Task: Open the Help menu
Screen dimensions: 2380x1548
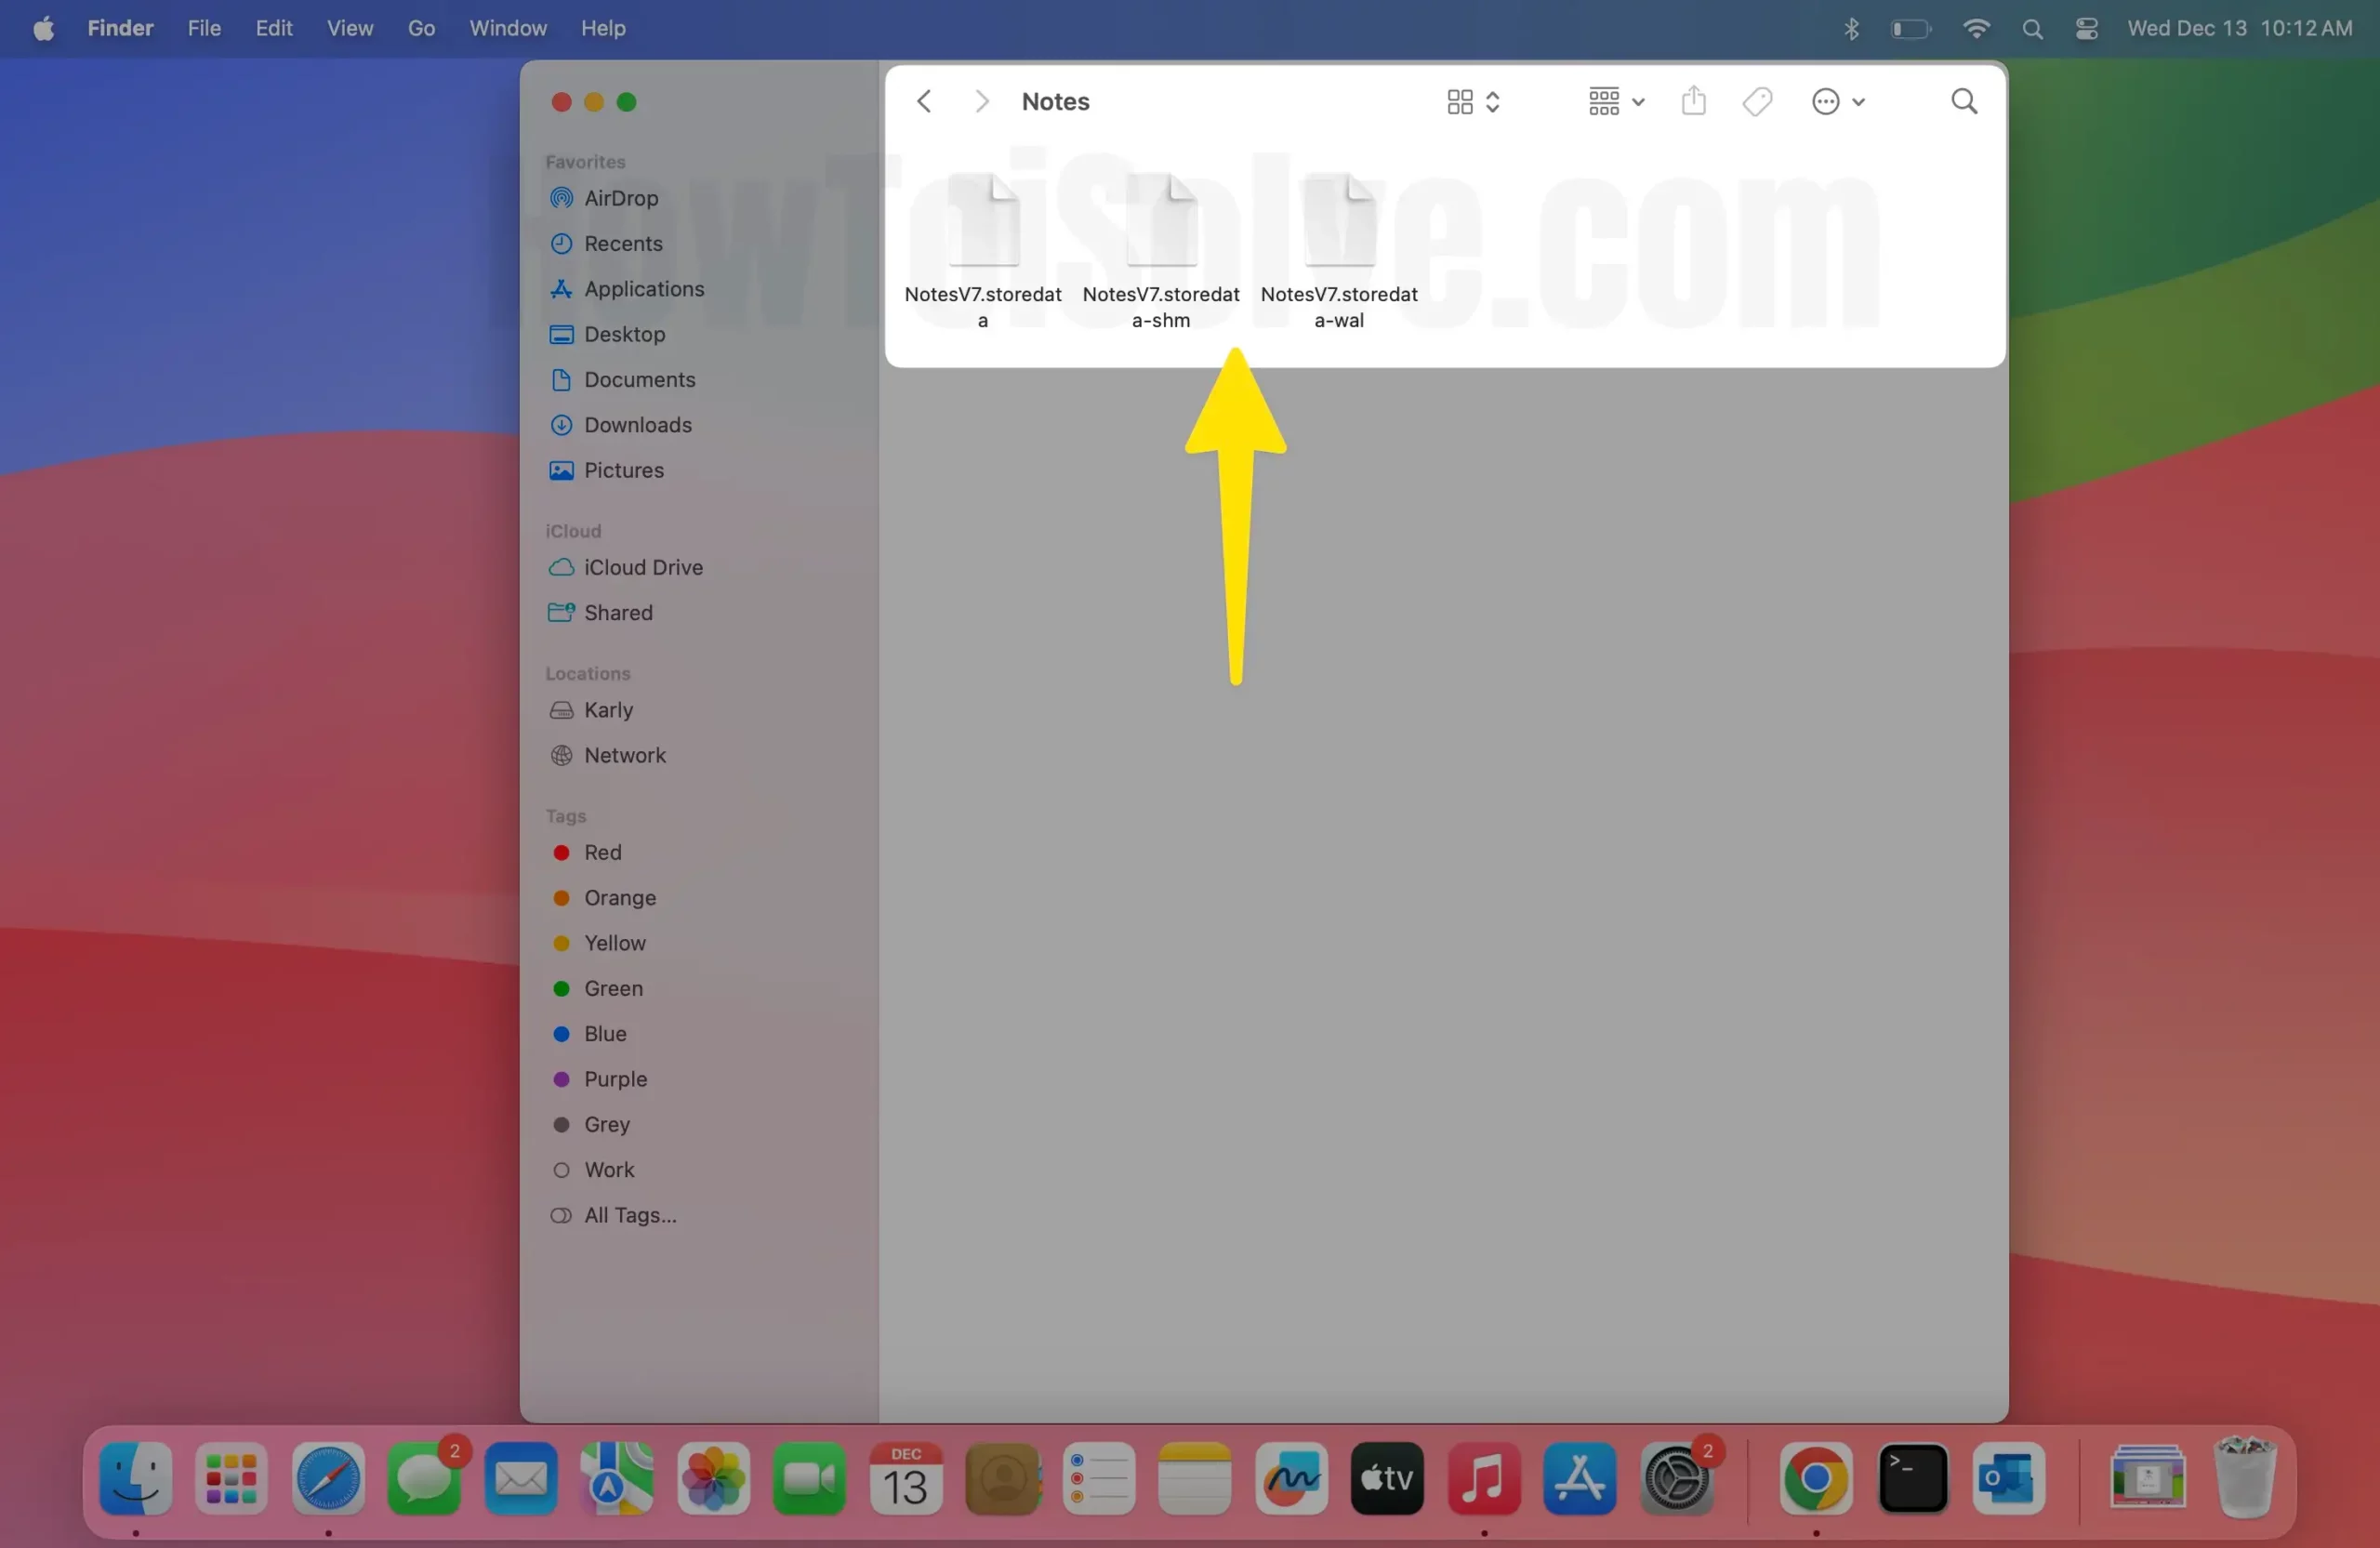Action: pos(603,28)
